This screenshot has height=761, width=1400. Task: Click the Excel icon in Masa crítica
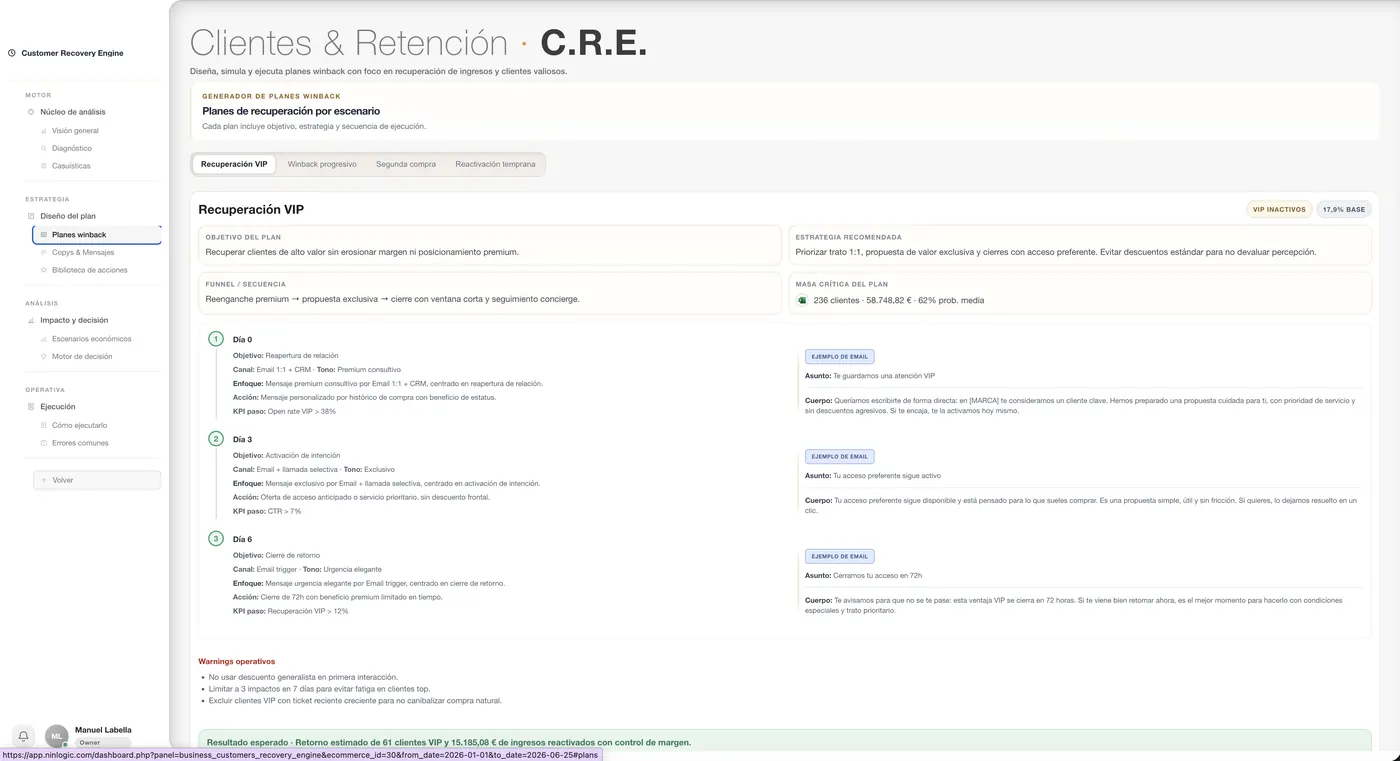pos(802,300)
